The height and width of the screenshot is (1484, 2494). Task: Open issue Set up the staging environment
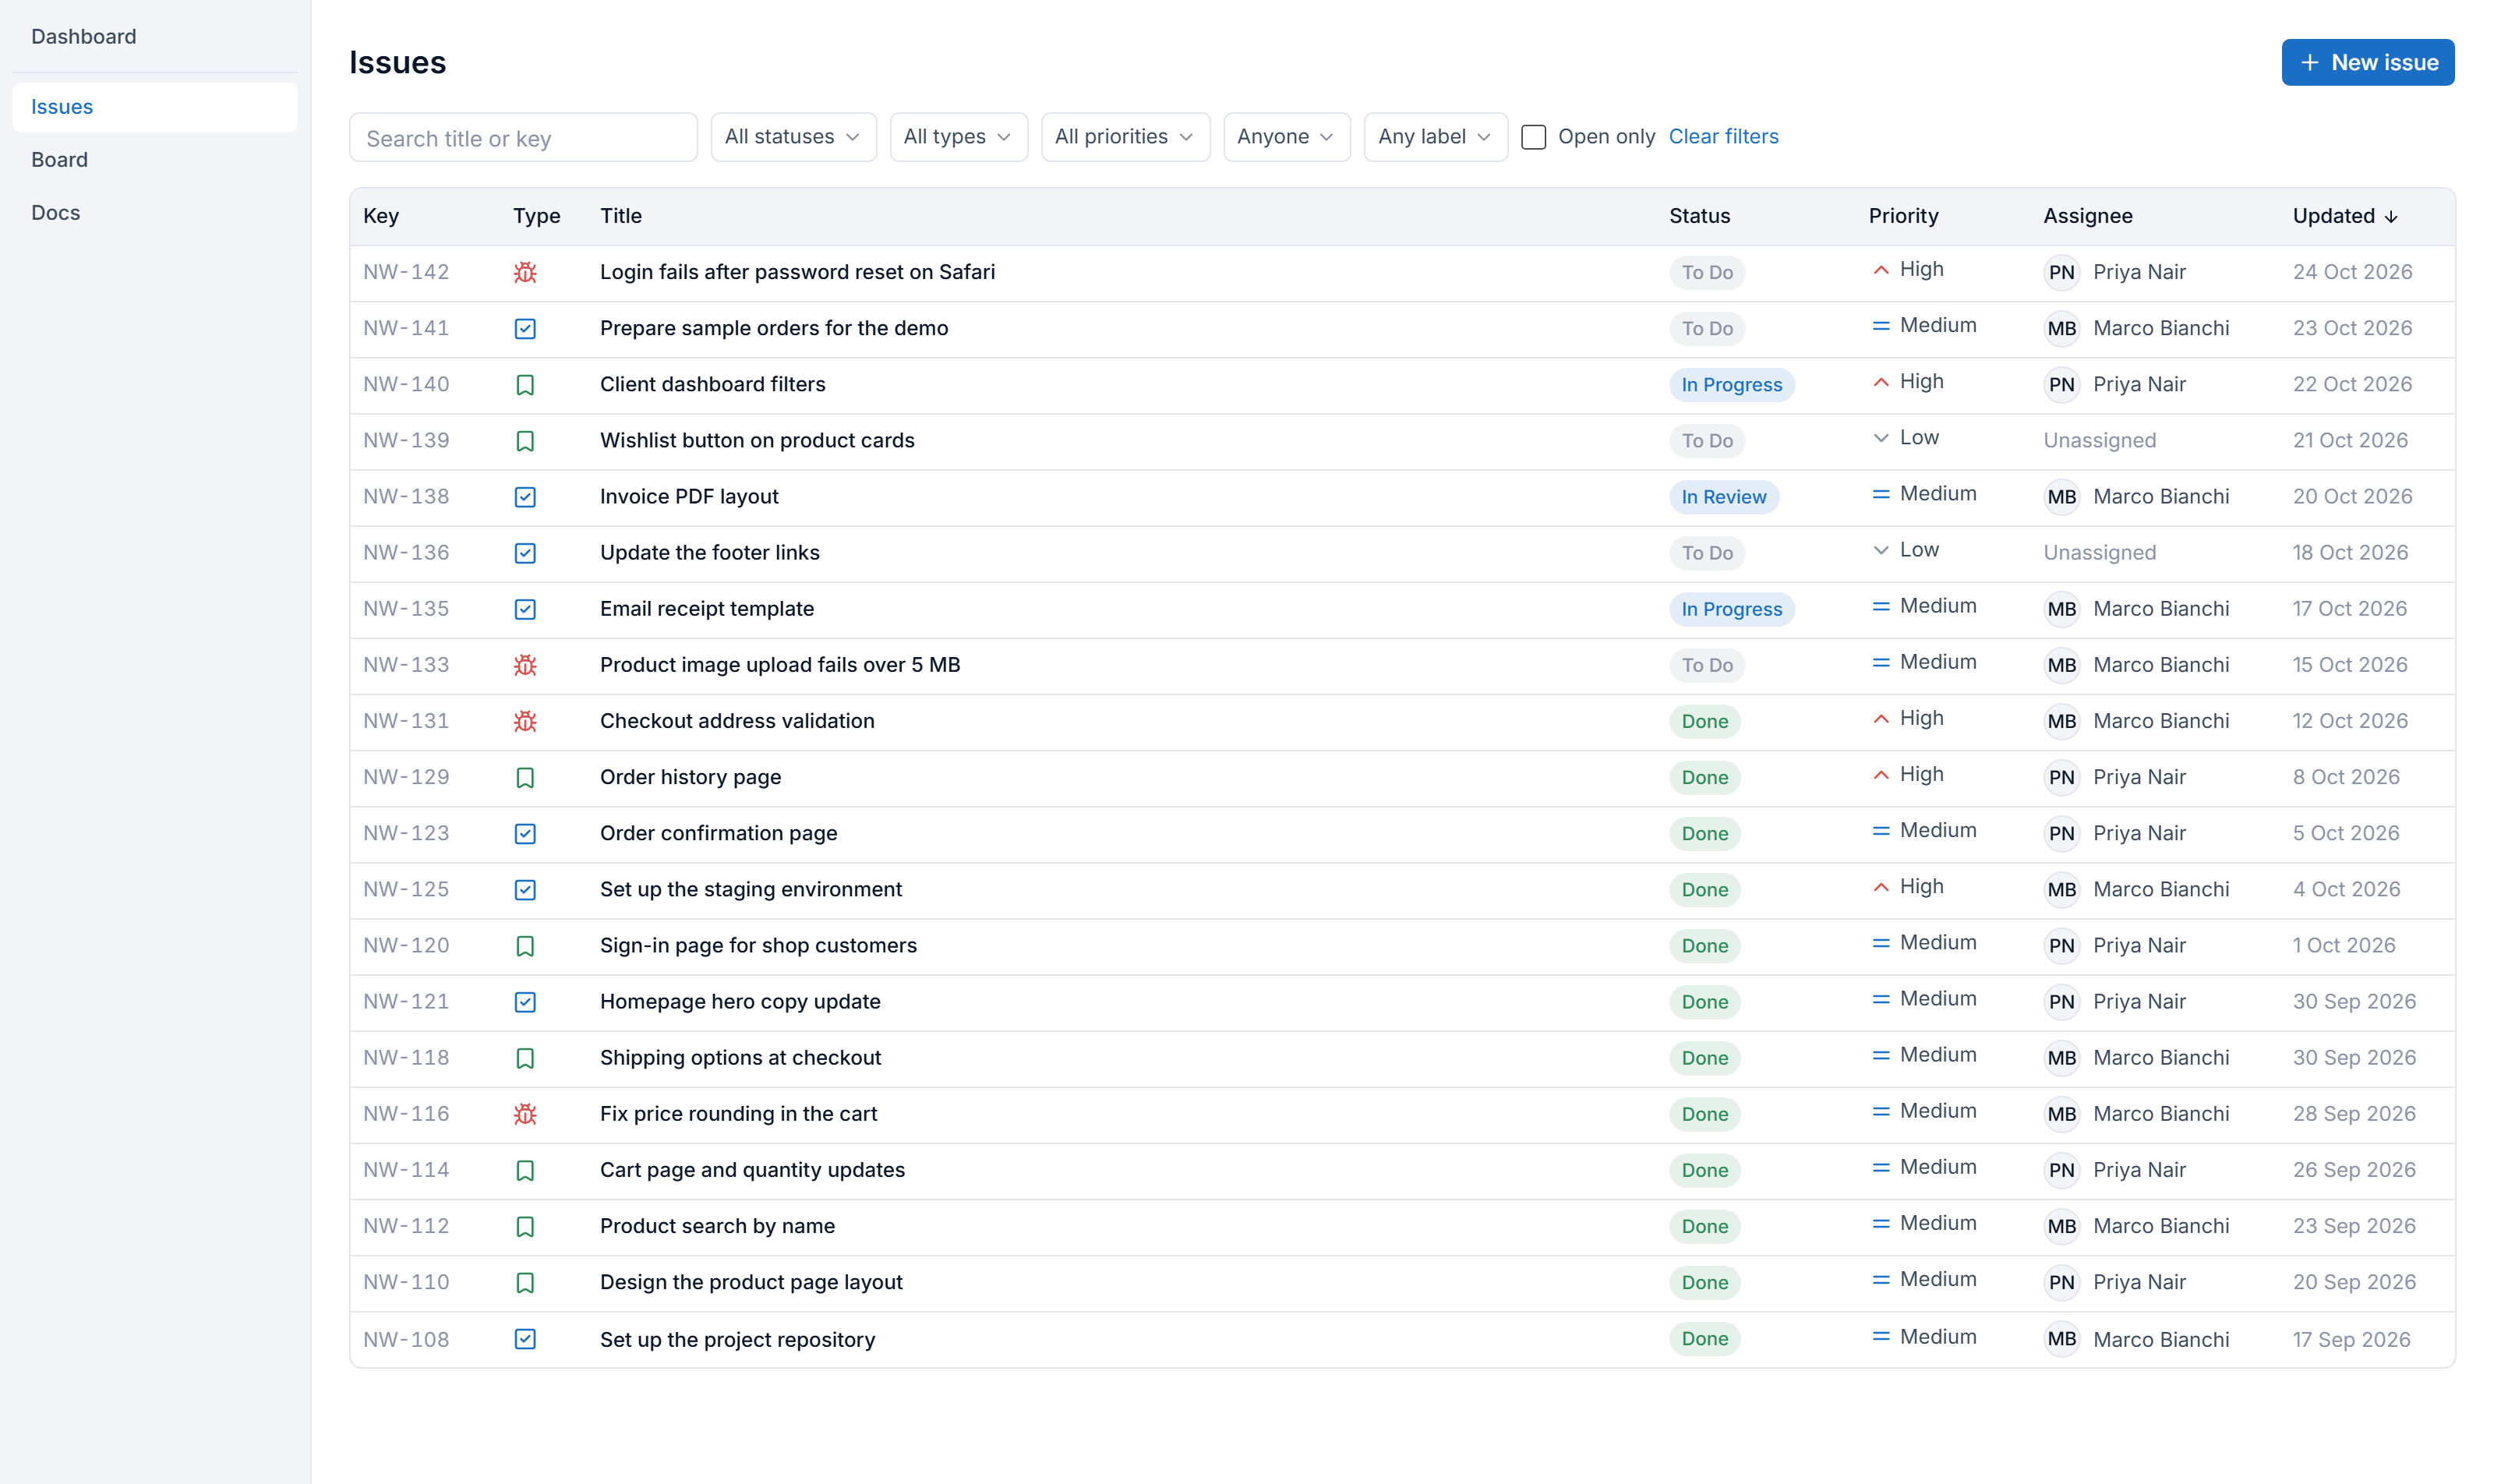750,889
